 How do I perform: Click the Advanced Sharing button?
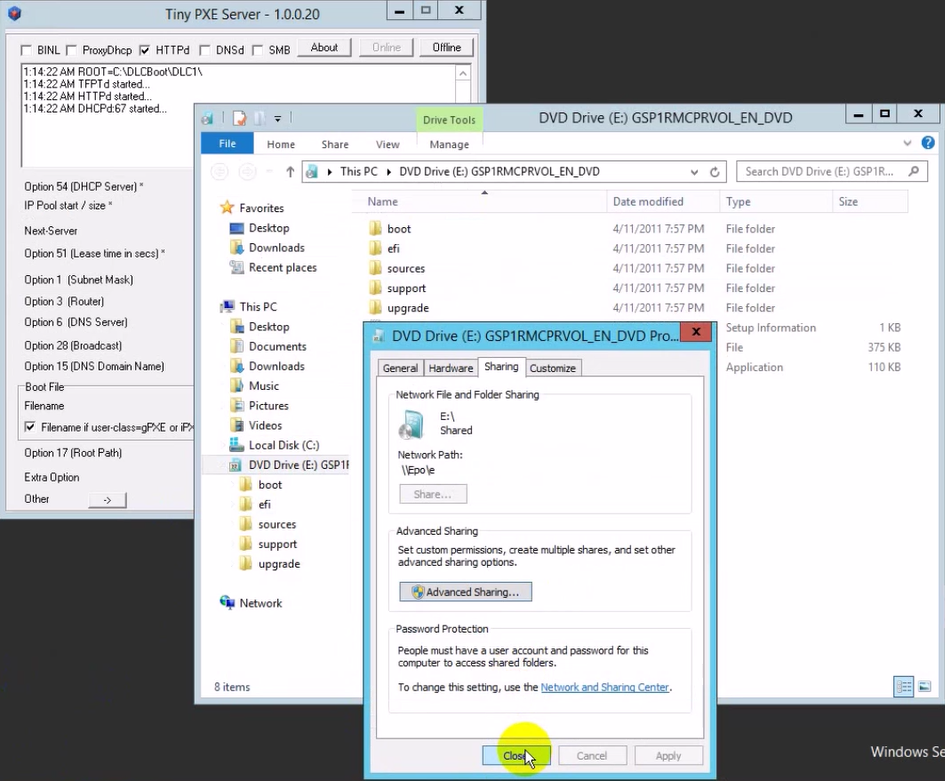click(465, 592)
